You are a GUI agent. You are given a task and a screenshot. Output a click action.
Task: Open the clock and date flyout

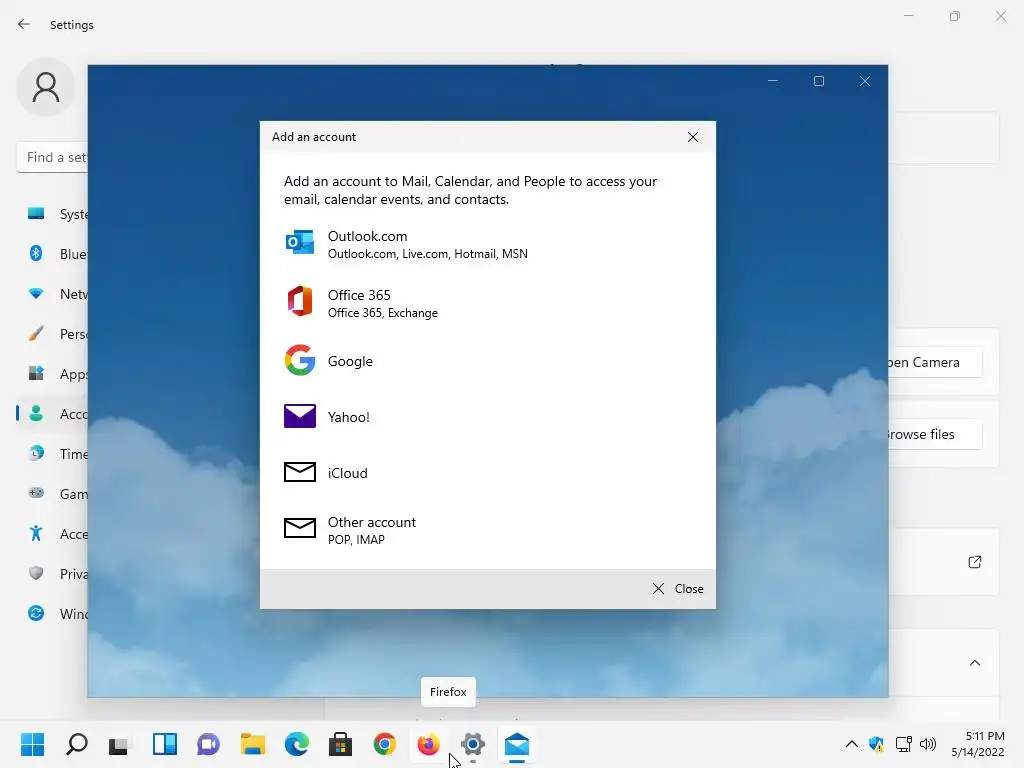coord(978,744)
